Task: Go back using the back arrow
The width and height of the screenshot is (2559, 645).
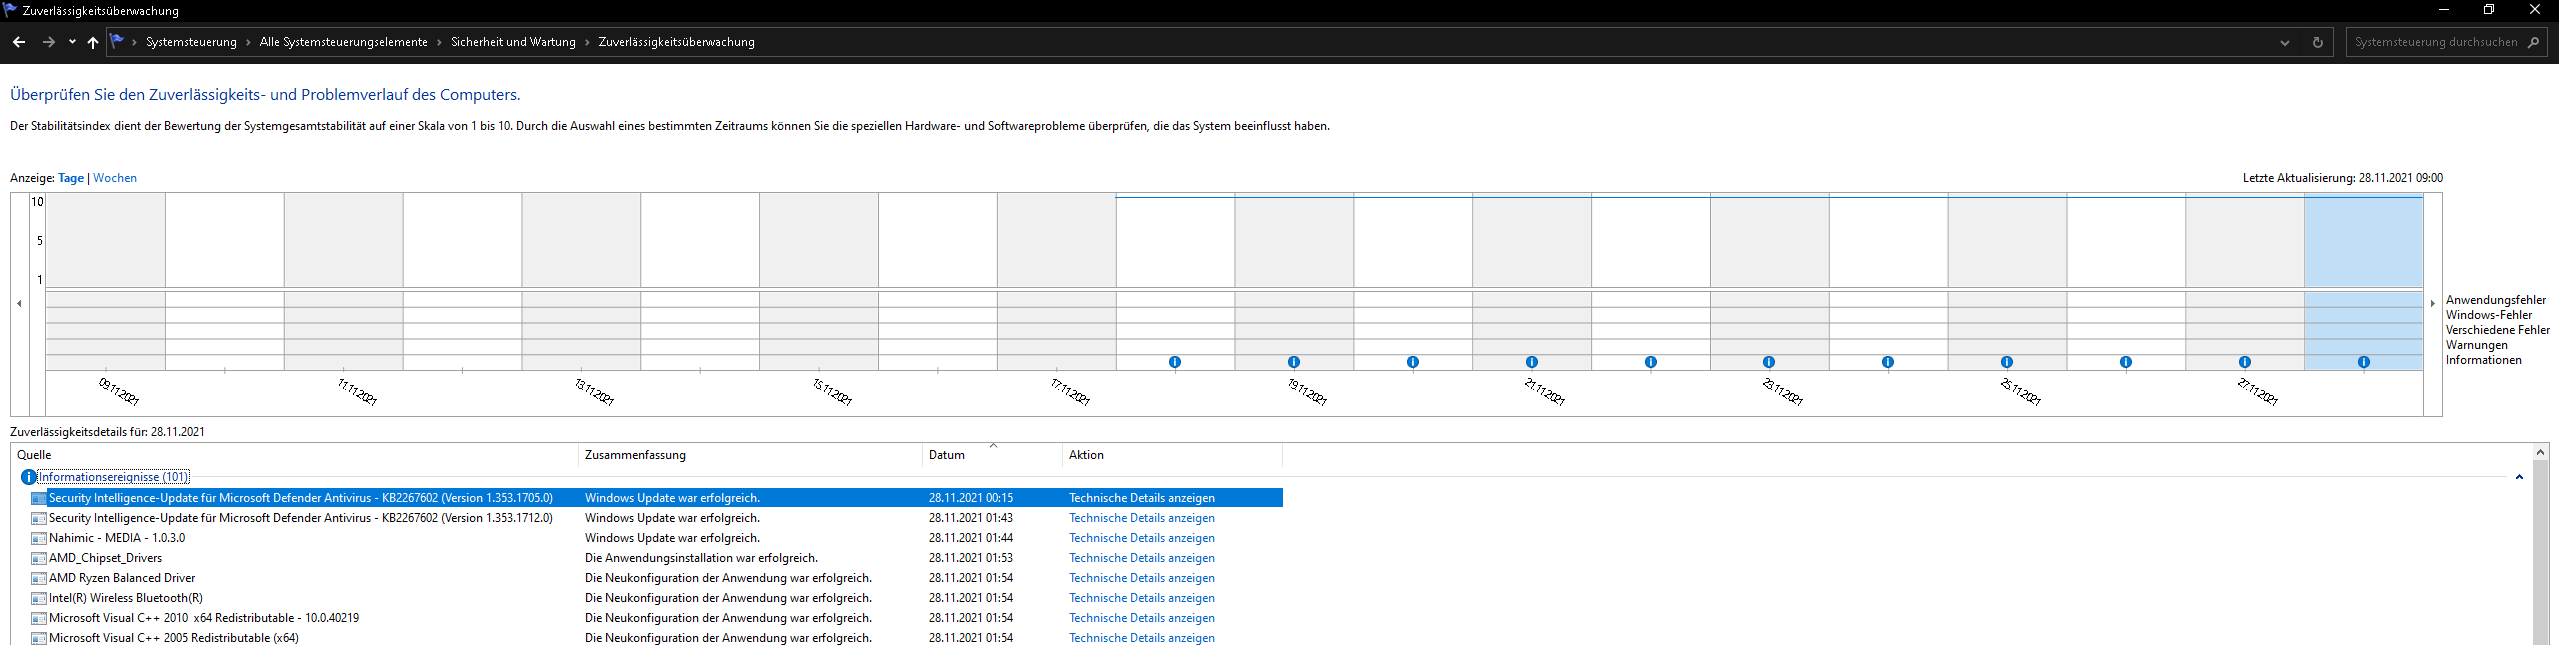Action: 19,42
